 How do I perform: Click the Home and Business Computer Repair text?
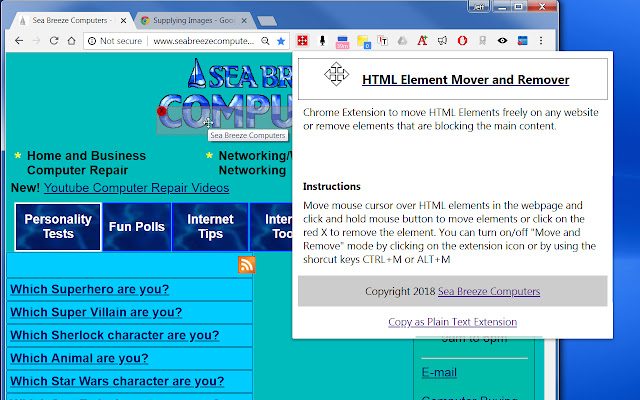click(x=86, y=163)
